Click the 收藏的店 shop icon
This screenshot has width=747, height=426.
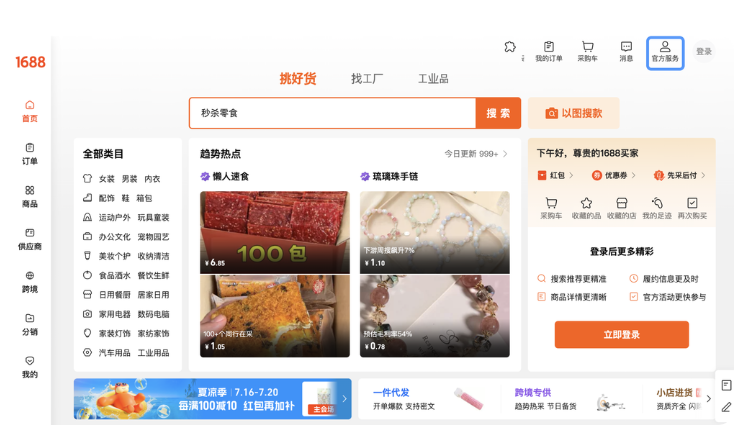pos(622,208)
